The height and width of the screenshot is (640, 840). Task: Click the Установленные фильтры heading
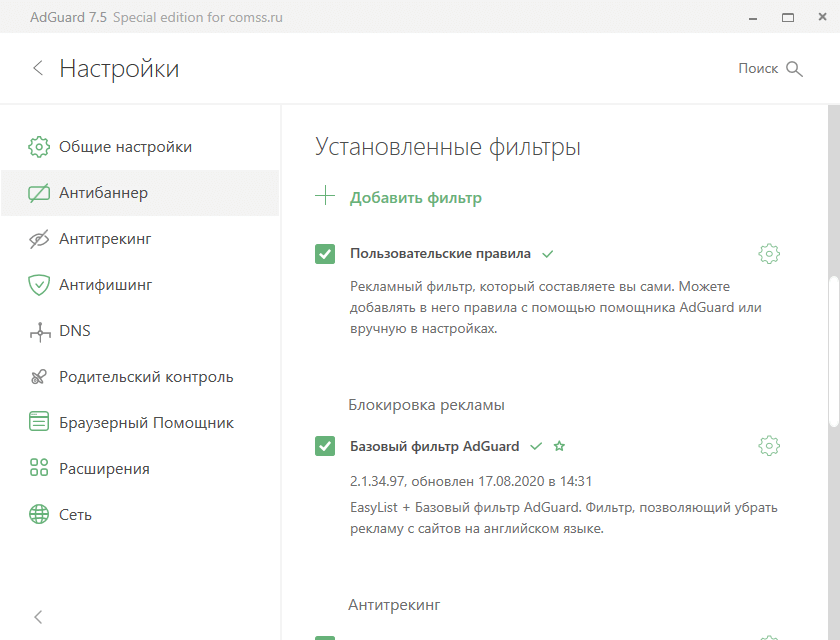(448, 147)
